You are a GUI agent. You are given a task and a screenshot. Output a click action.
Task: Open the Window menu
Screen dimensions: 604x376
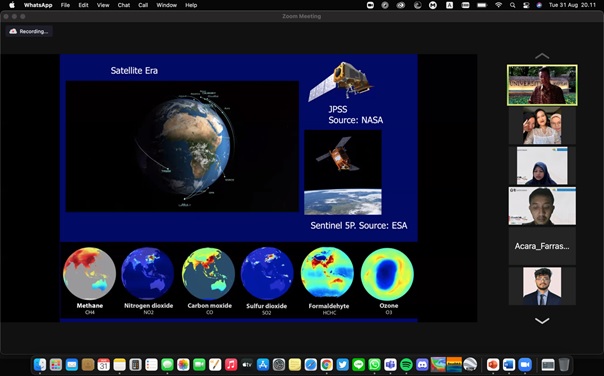pos(166,5)
